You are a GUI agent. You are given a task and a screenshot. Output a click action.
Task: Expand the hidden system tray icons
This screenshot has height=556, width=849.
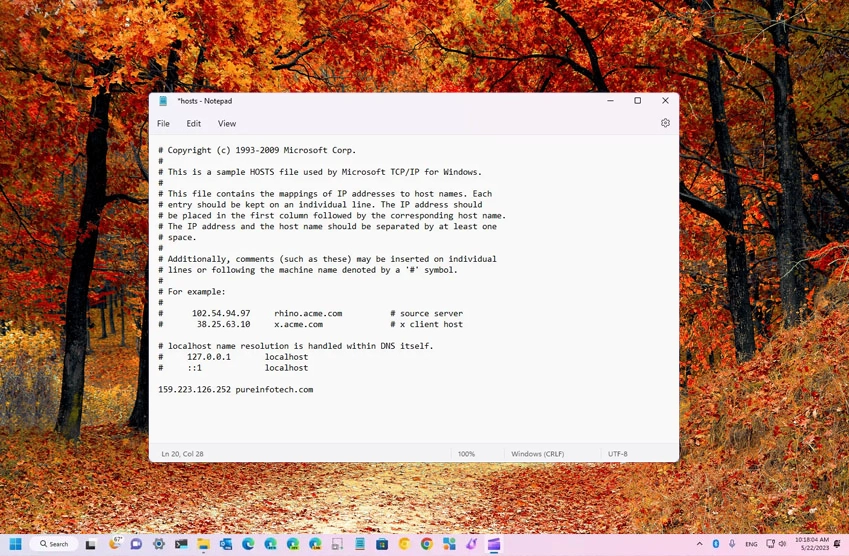(x=699, y=544)
